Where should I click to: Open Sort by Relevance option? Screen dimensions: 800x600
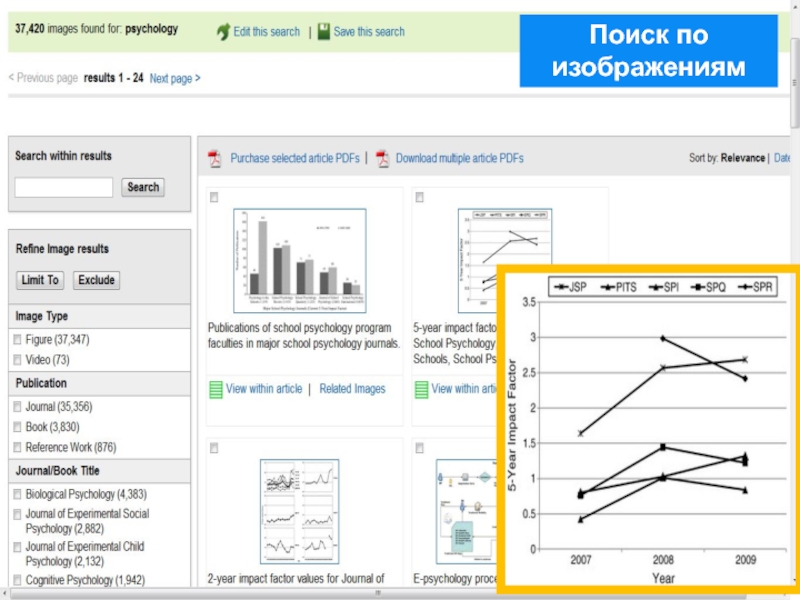click(742, 158)
